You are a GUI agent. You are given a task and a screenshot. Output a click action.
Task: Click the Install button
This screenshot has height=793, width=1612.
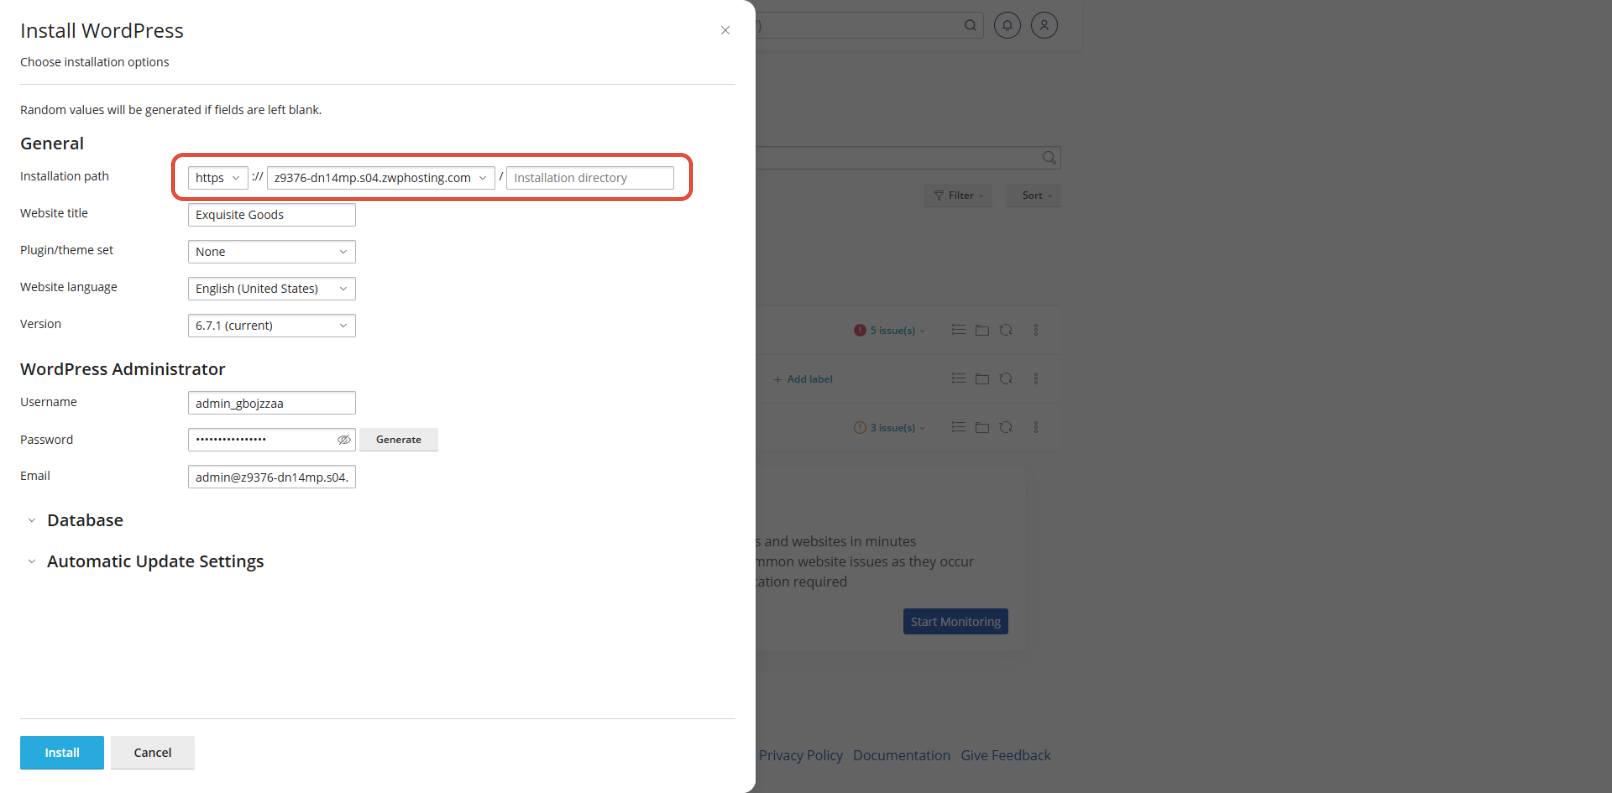point(62,753)
